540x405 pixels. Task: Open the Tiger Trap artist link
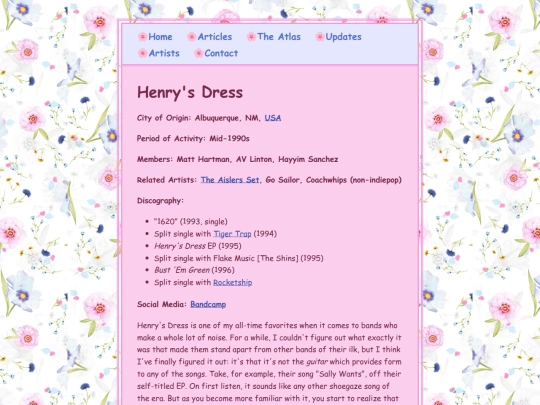[x=232, y=234]
